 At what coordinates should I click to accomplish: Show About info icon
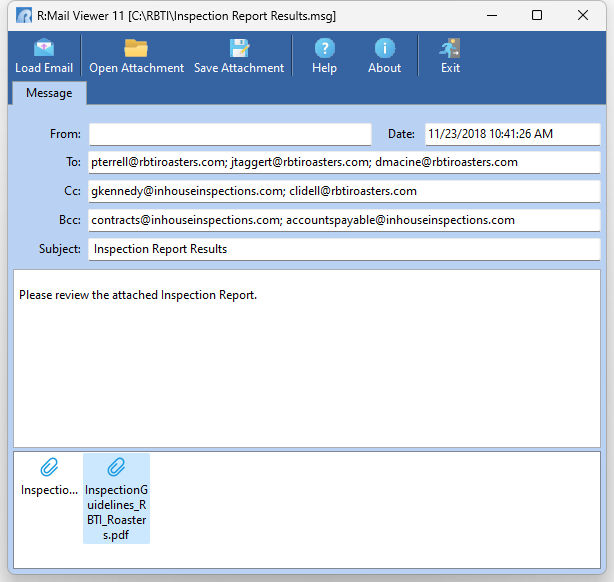[385, 48]
